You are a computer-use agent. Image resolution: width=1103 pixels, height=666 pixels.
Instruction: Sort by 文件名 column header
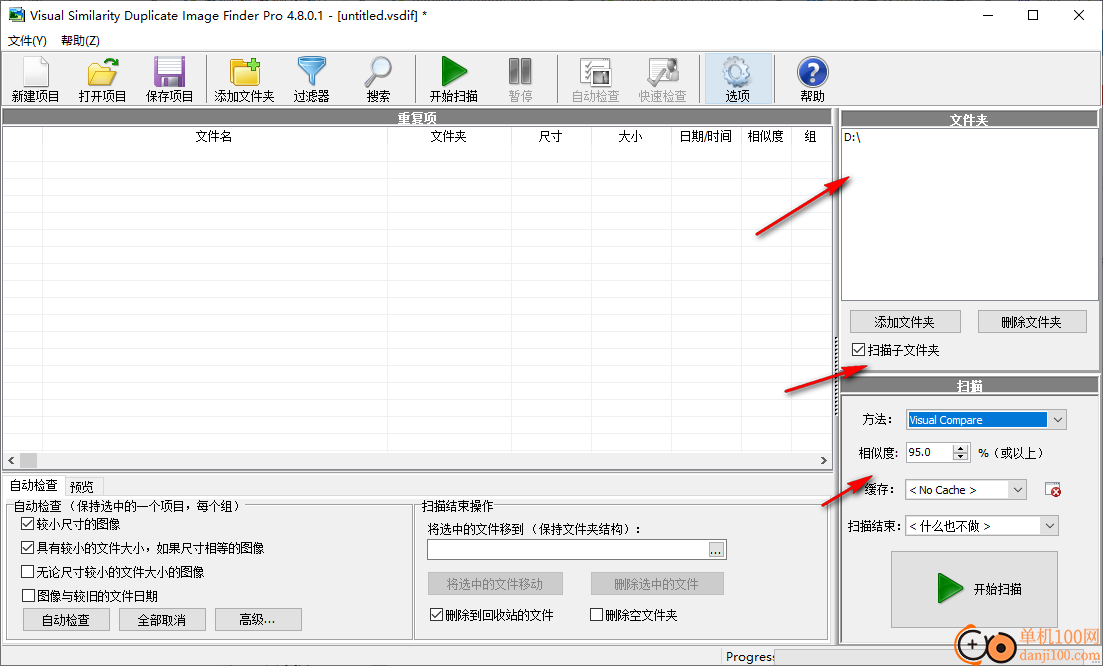(215, 136)
